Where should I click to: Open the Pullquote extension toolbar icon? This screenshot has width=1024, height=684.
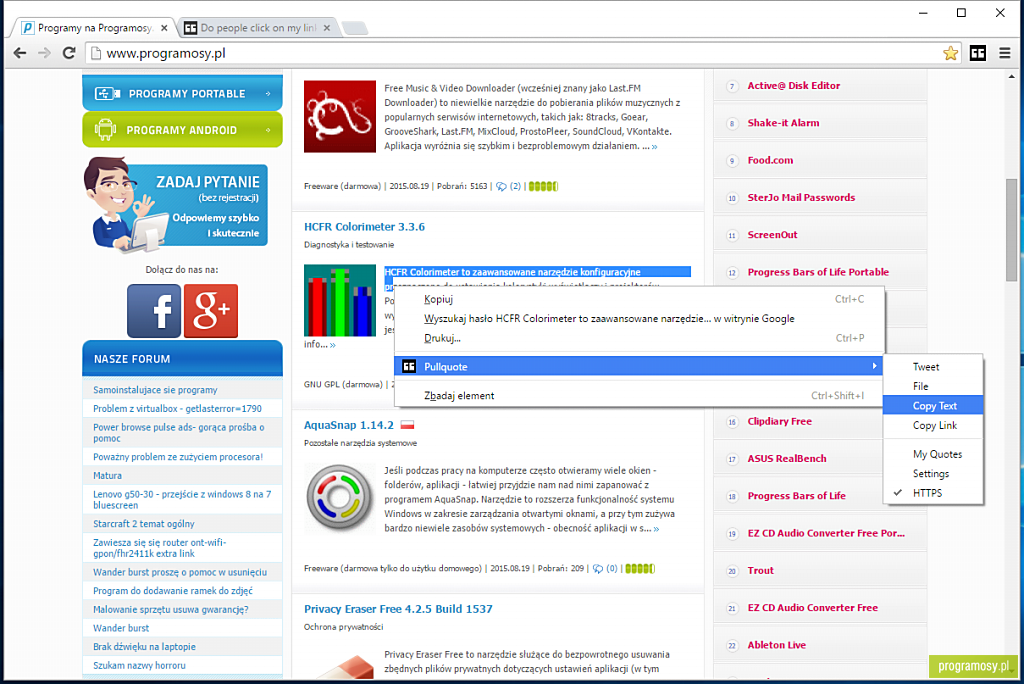[978, 53]
